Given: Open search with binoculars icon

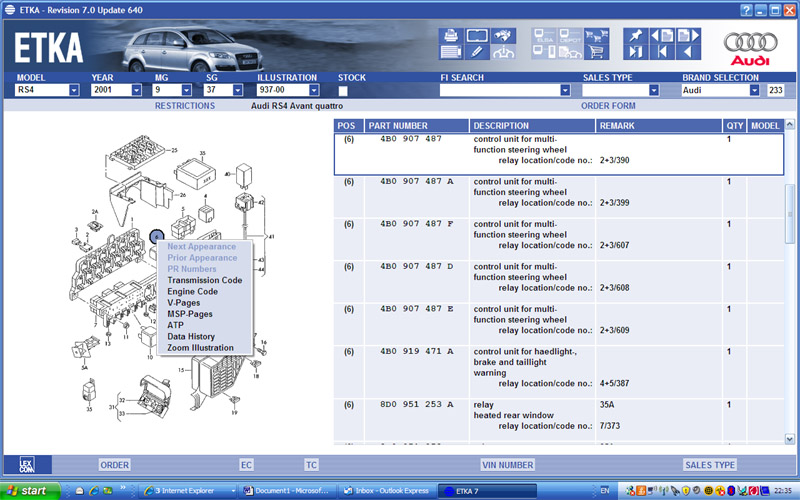Looking at the screenshot, I should click(x=503, y=36).
